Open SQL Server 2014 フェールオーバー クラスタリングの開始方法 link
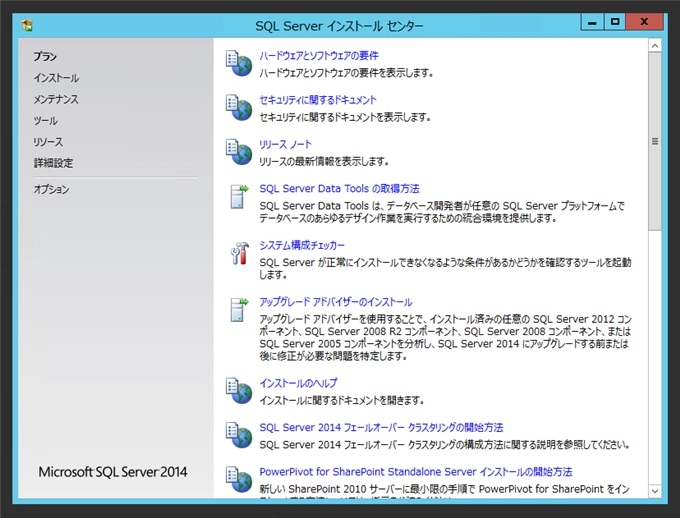The image size is (680, 518). pyautogui.click(x=381, y=427)
